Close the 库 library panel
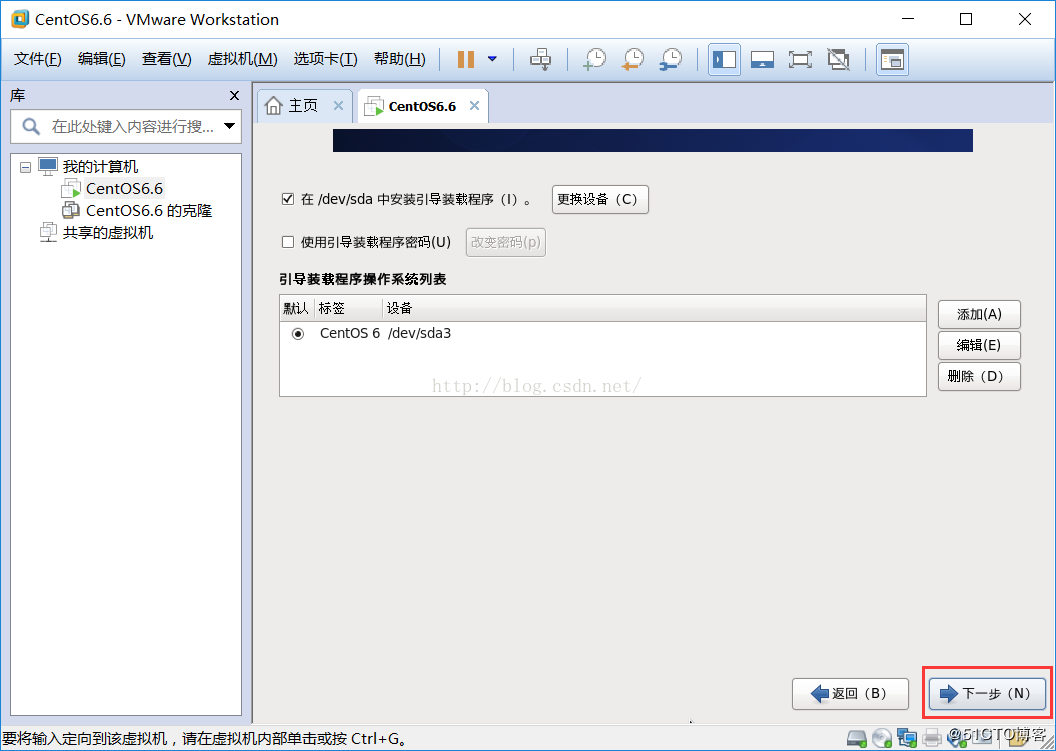This screenshot has width=1056, height=751. pyautogui.click(x=234, y=96)
